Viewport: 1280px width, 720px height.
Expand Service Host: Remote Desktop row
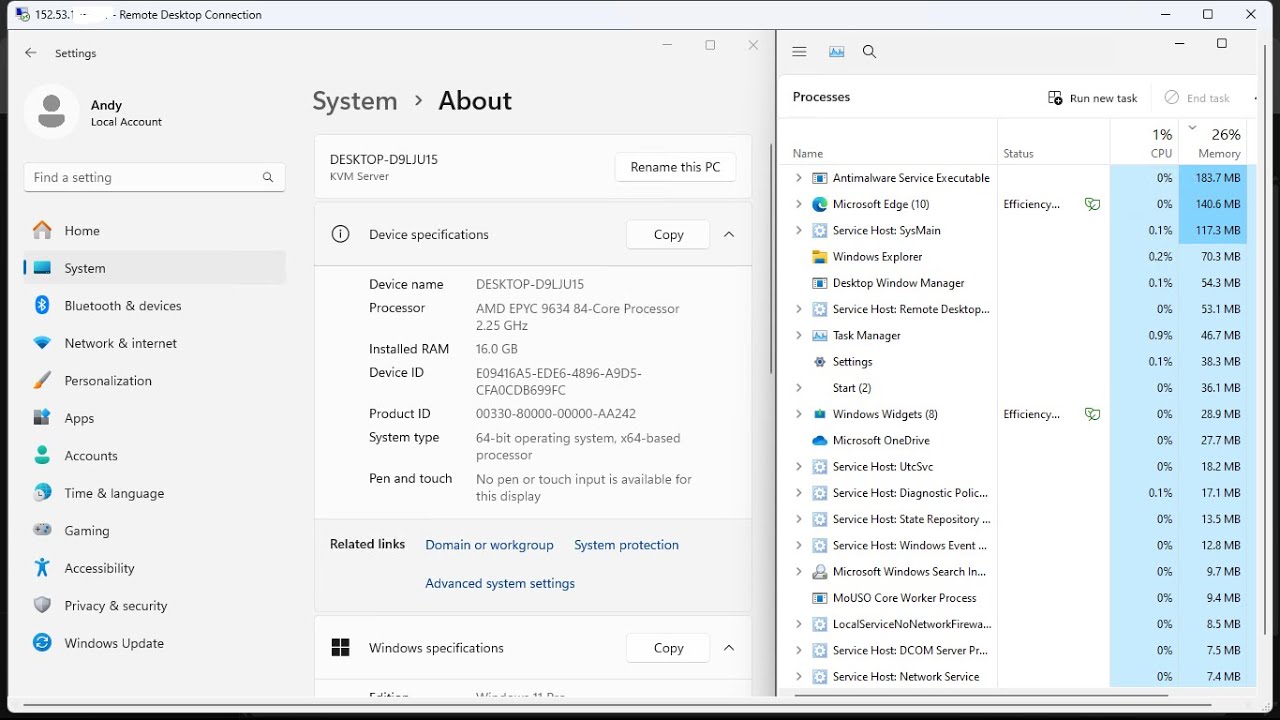798,309
